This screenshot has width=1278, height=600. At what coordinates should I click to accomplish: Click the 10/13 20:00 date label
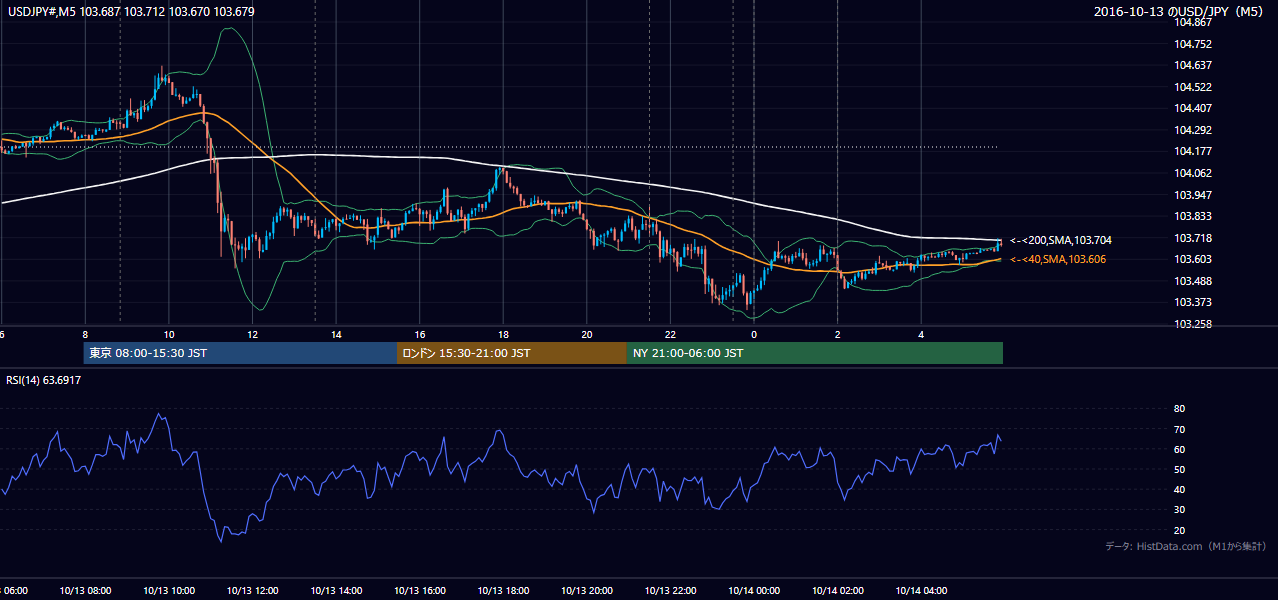coord(587,590)
